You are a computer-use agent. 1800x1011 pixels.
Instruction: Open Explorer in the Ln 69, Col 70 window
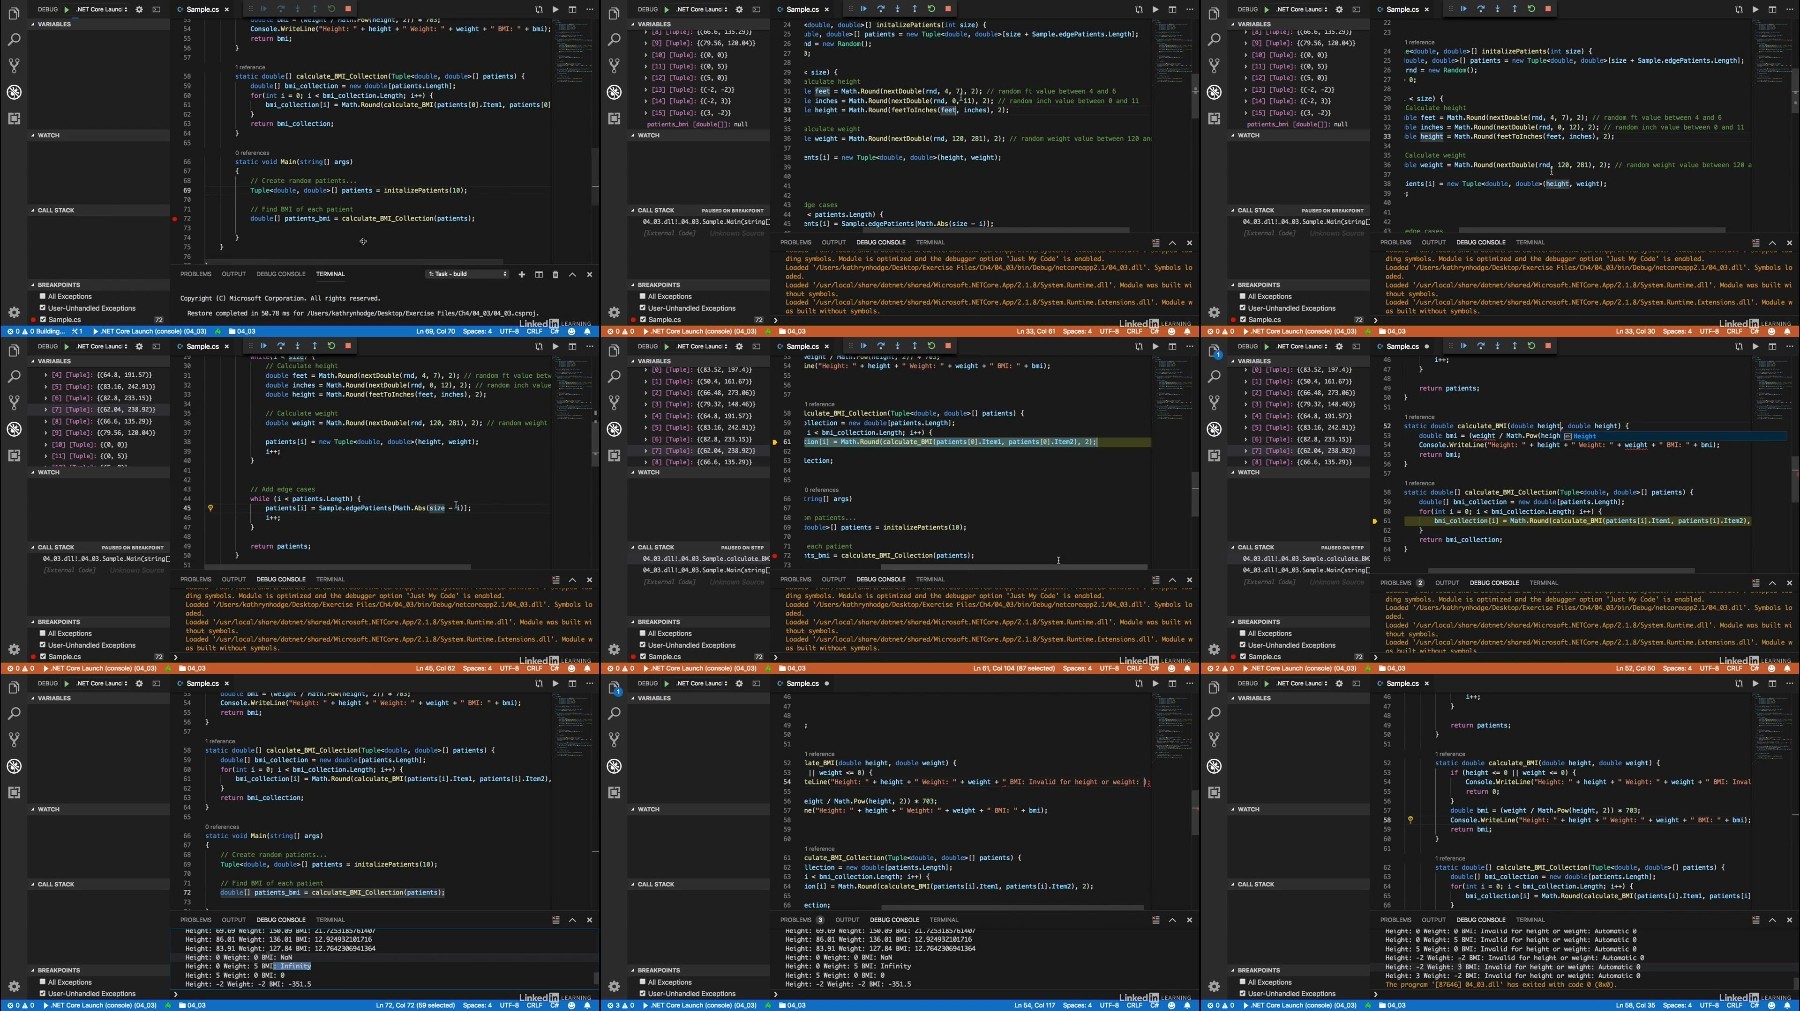coord(14,13)
